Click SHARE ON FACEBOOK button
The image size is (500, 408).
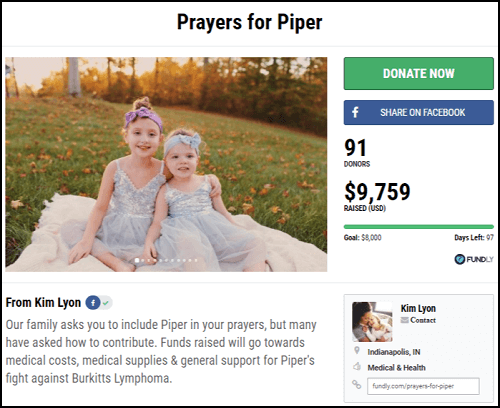[419, 113]
